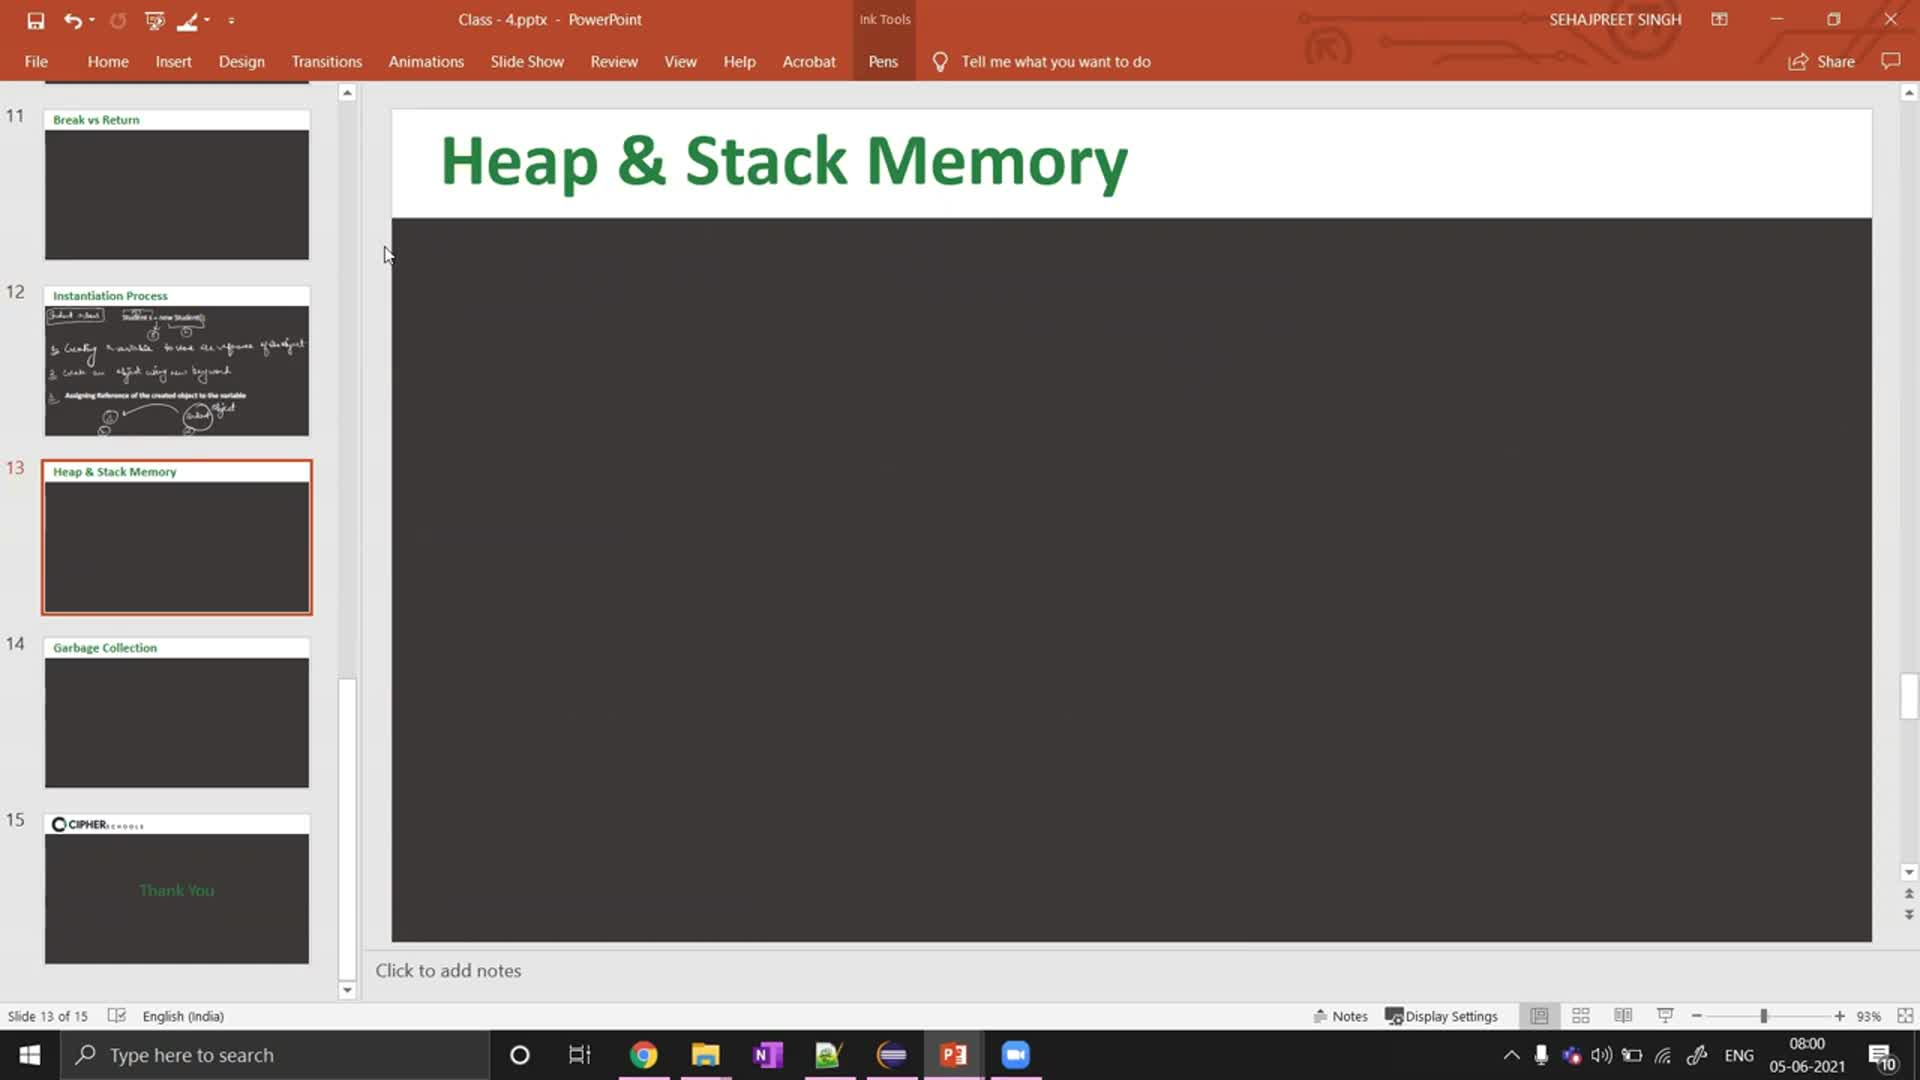1920x1080 pixels.
Task: Click the Undo arrow icon
Action: [73, 20]
